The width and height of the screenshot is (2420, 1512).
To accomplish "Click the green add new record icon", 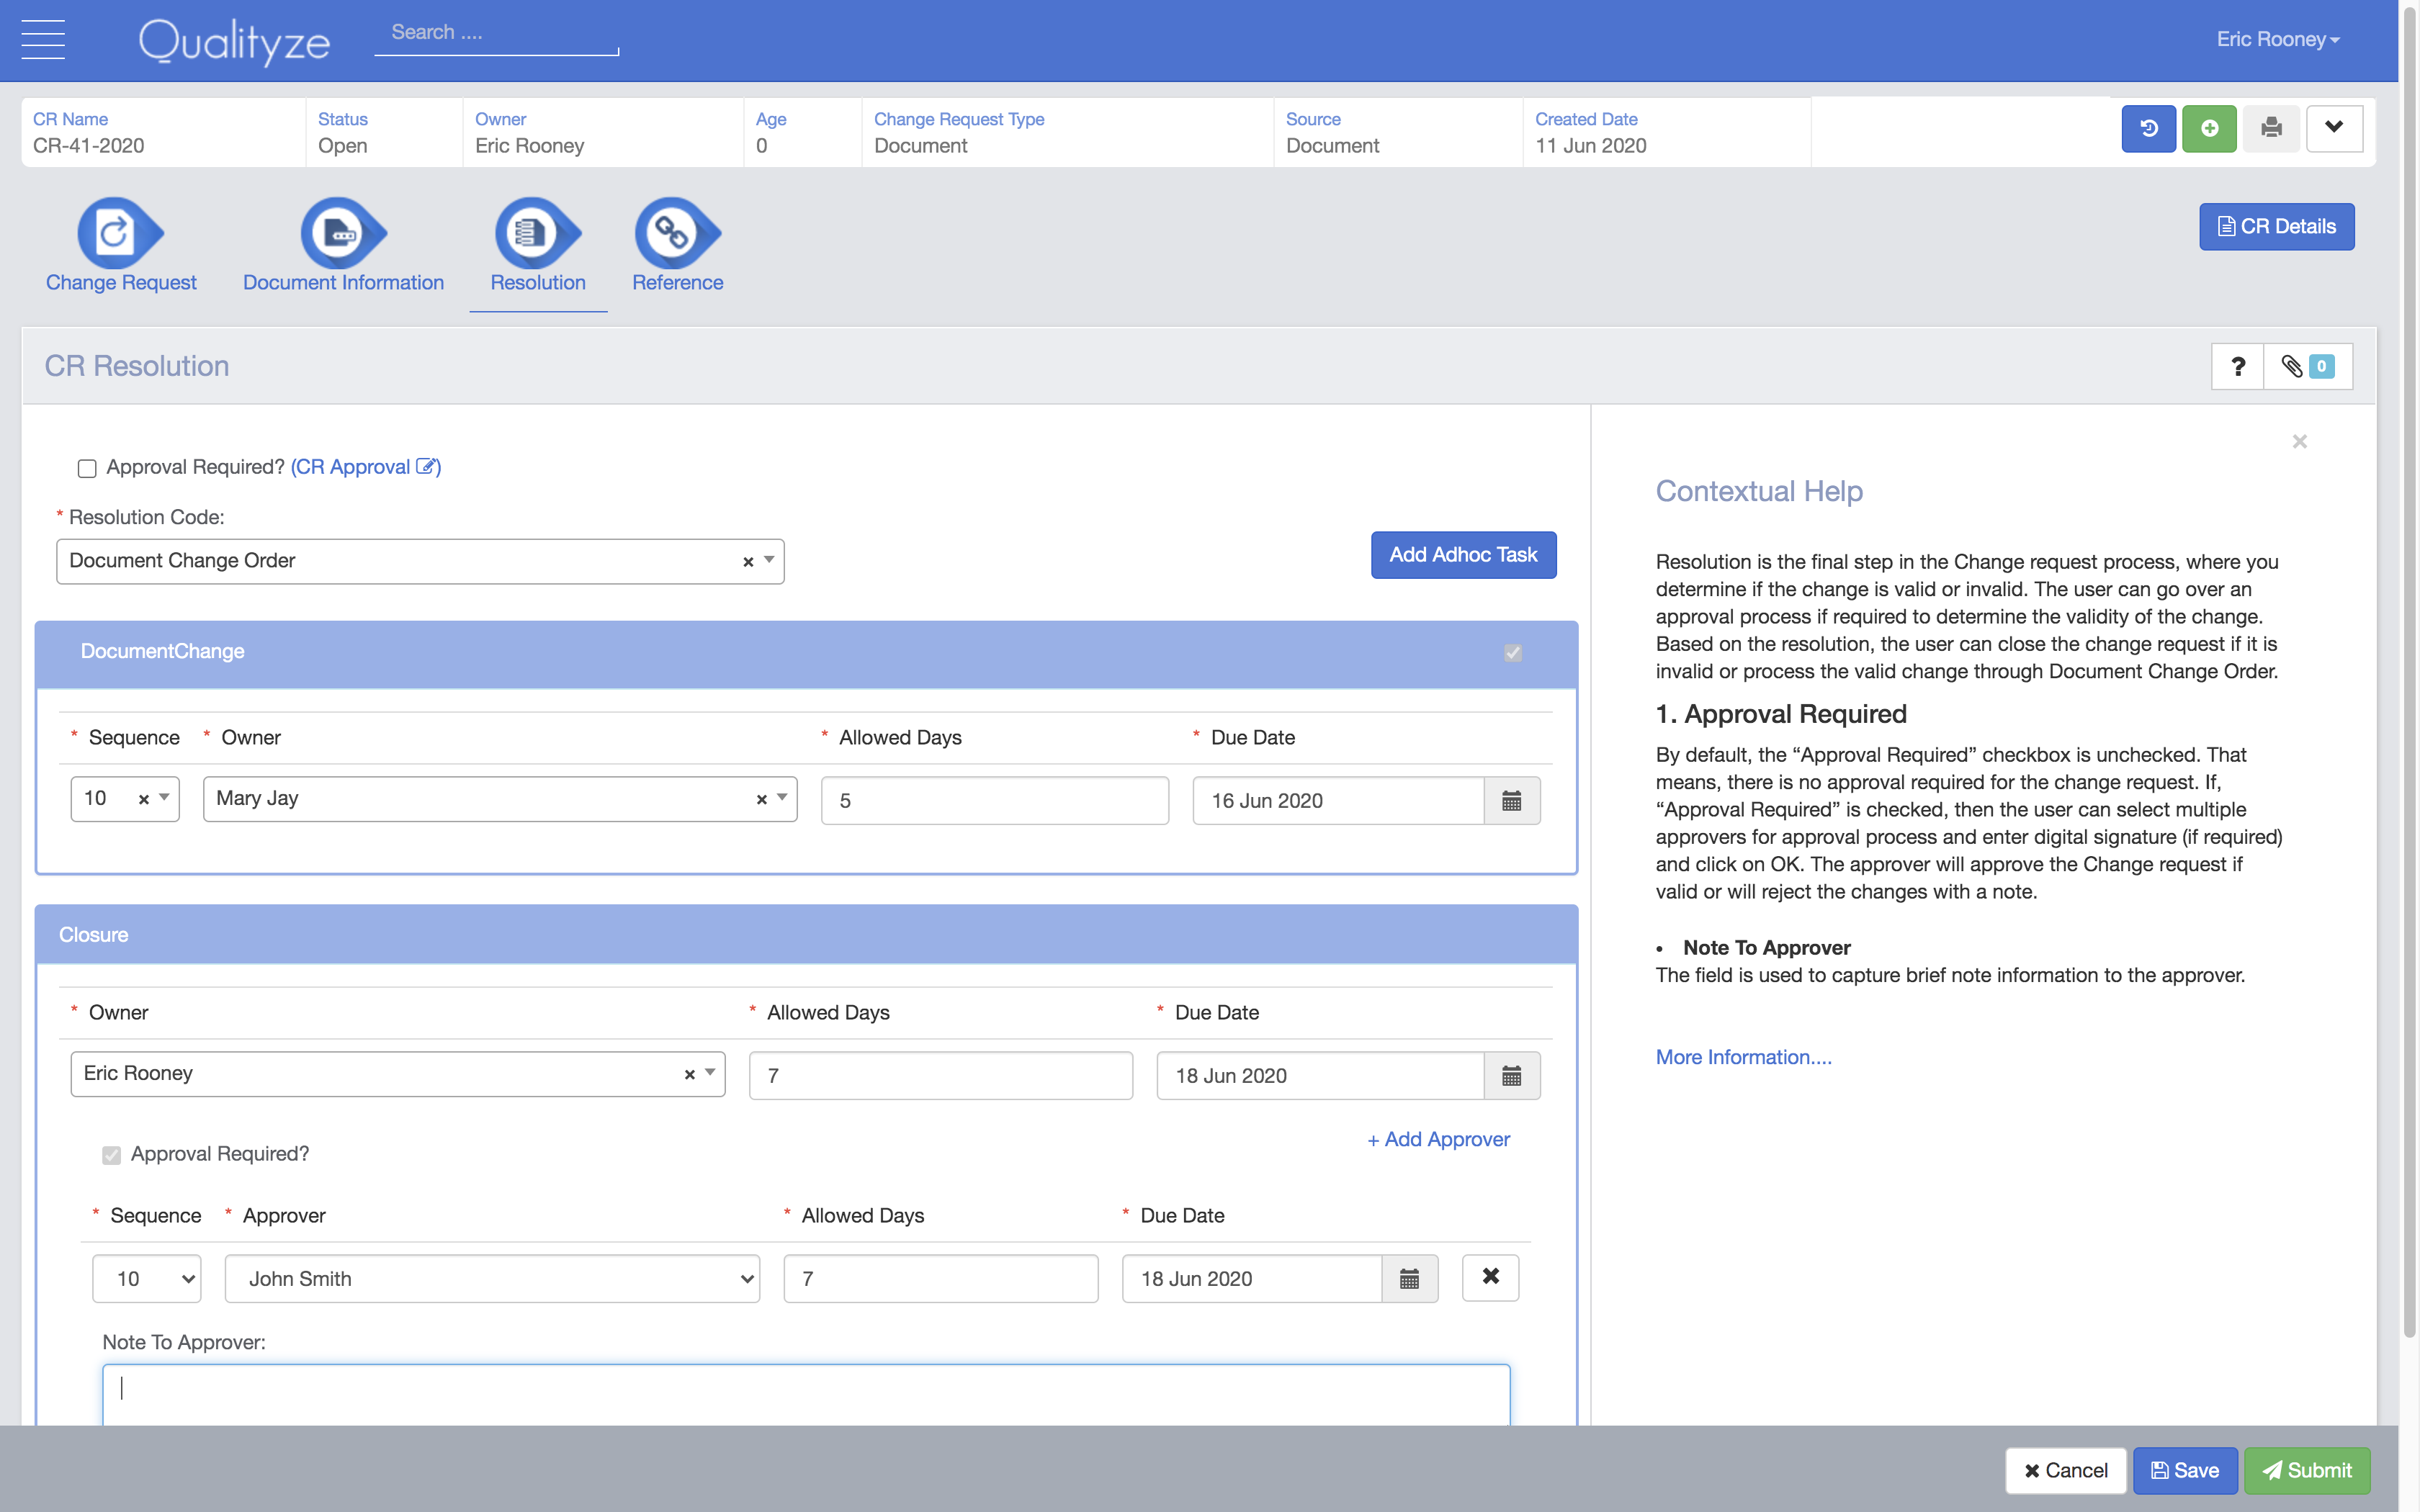I will pyautogui.click(x=2210, y=128).
